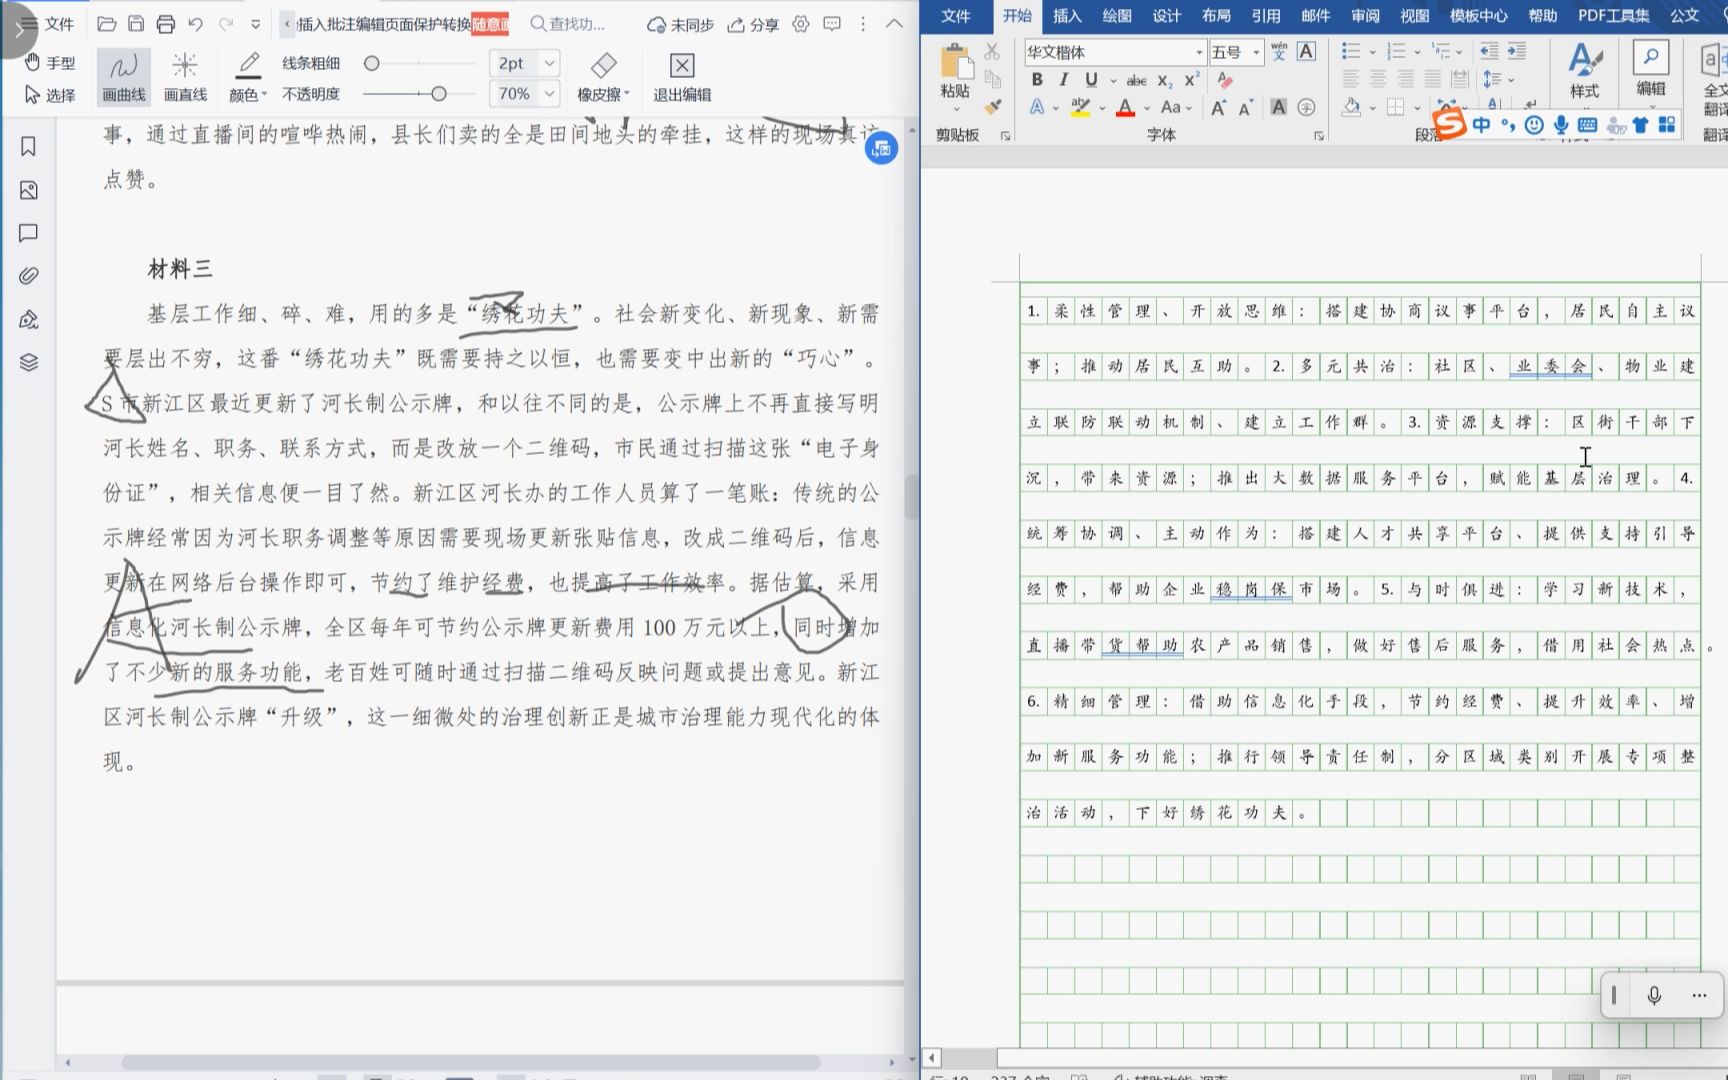Adjust the 不透明度 opacity slider handle
The width and height of the screenshot is (1728, 1080).
tap(438, 94)
